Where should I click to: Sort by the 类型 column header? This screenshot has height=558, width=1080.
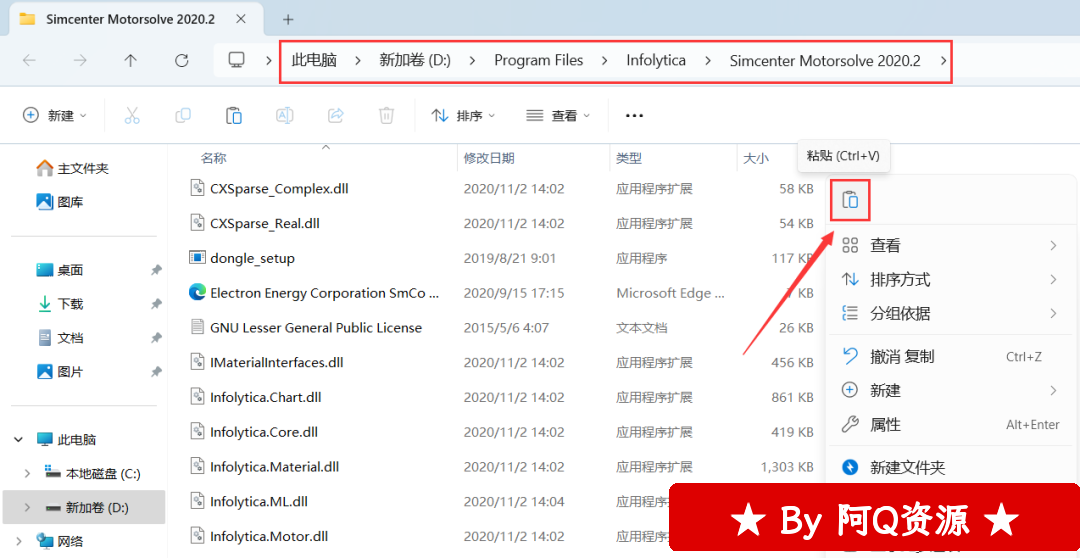point(629,158)
